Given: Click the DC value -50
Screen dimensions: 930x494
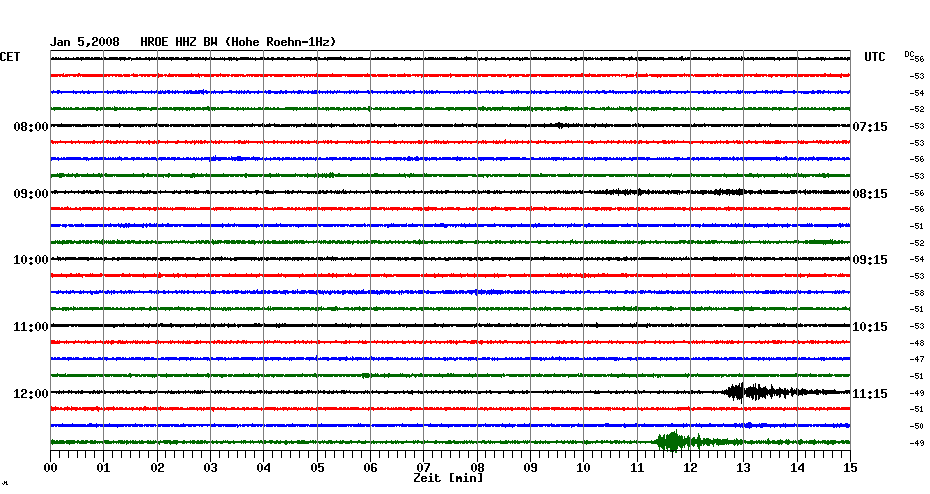Looking at the screenshot, I should point(918,426).
